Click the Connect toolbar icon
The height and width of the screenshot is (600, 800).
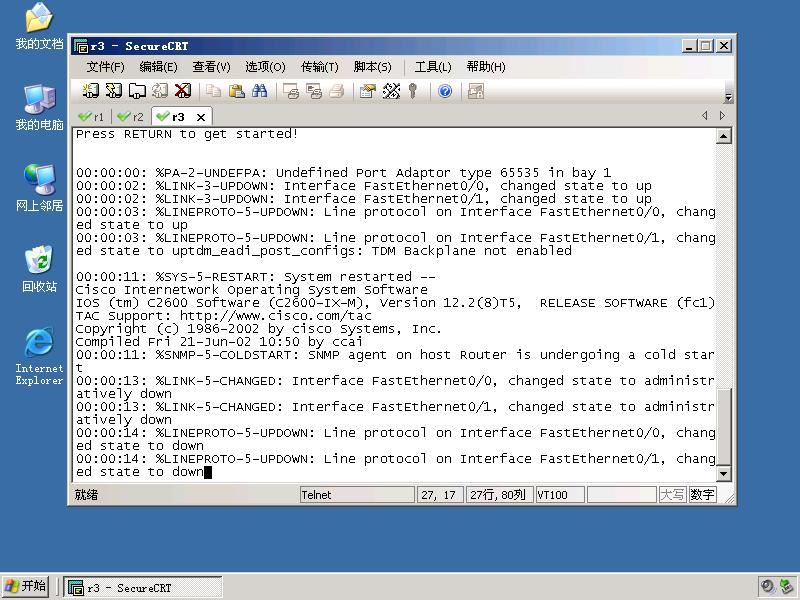(x=90, y=91)
